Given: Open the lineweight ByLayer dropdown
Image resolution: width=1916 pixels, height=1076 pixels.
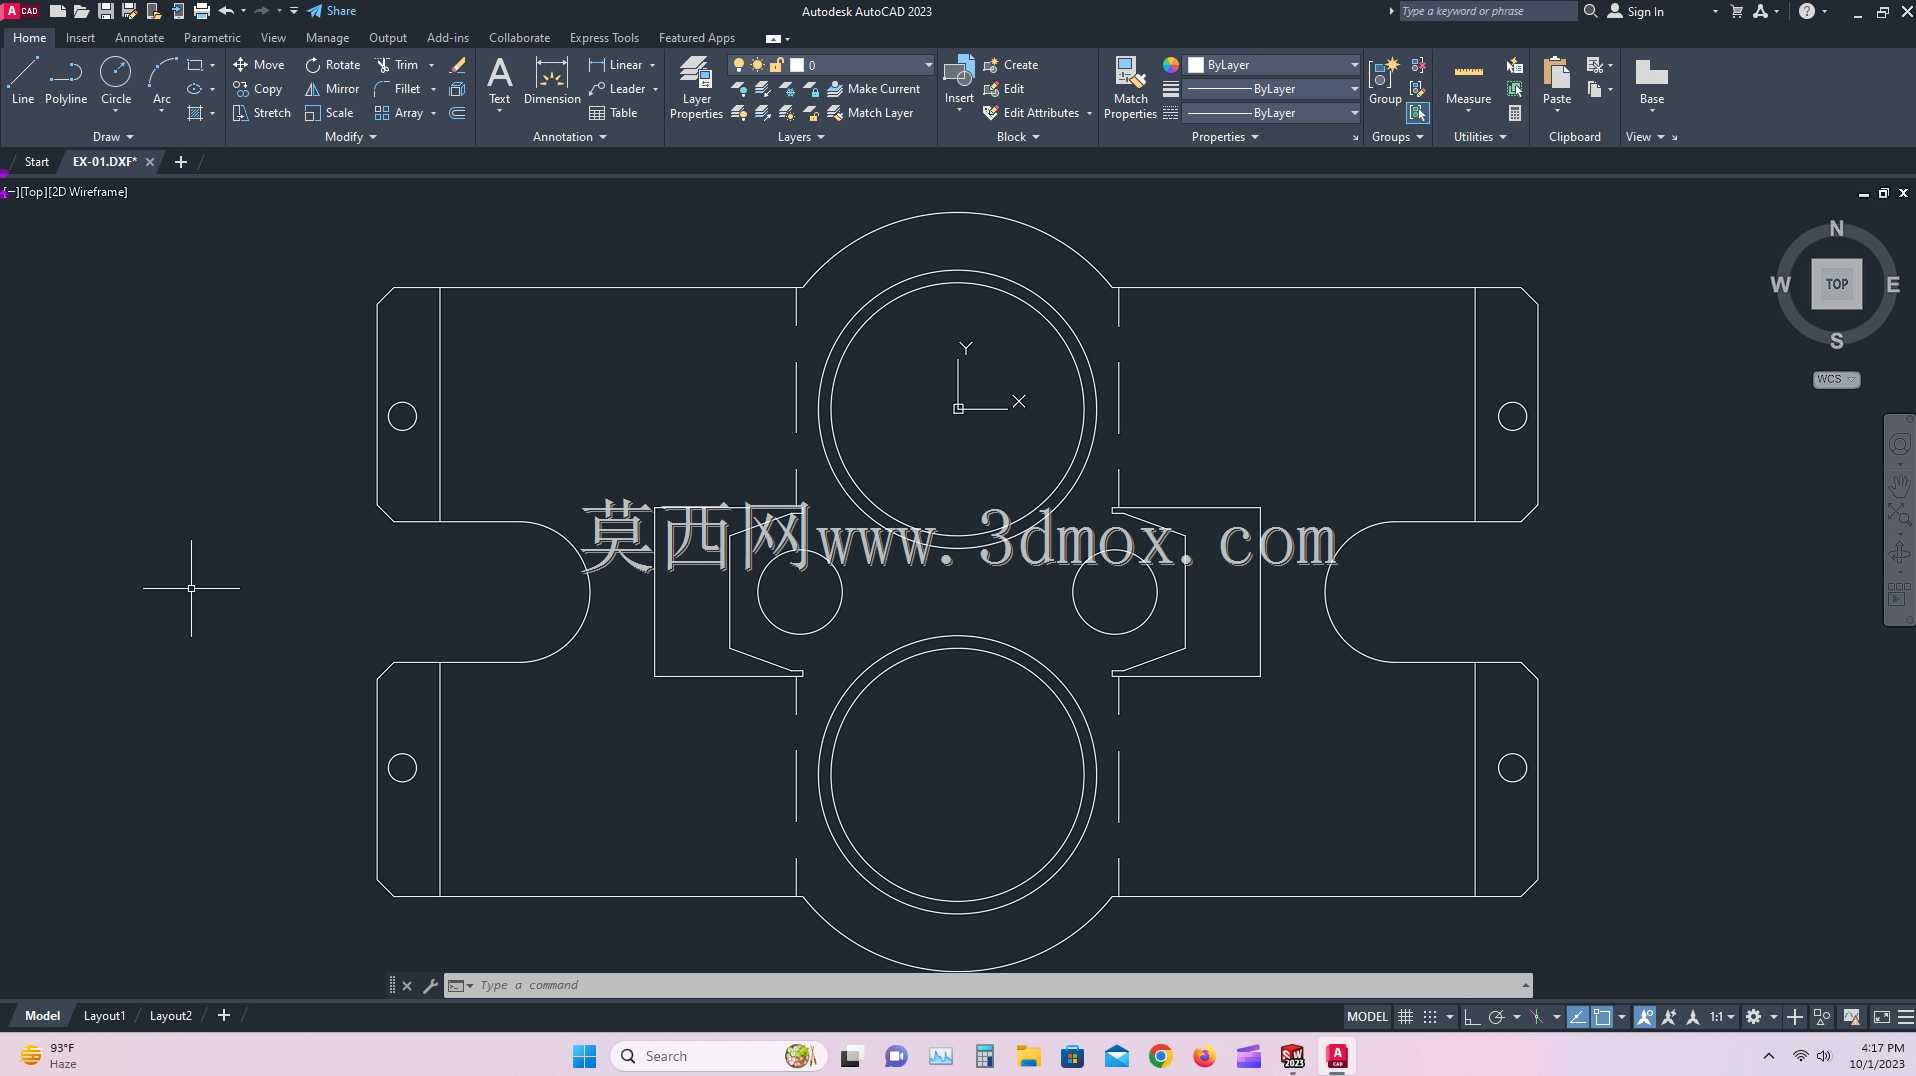Looking at the screenshot, I should (x=1272, y=88).
